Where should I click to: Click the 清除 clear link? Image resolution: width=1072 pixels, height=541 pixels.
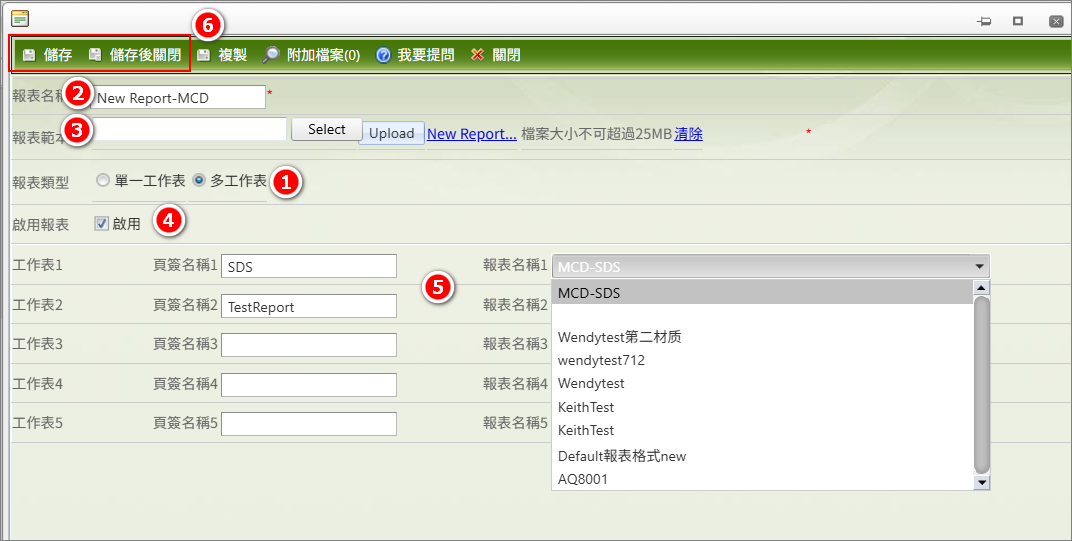click(x=688, y=134)
